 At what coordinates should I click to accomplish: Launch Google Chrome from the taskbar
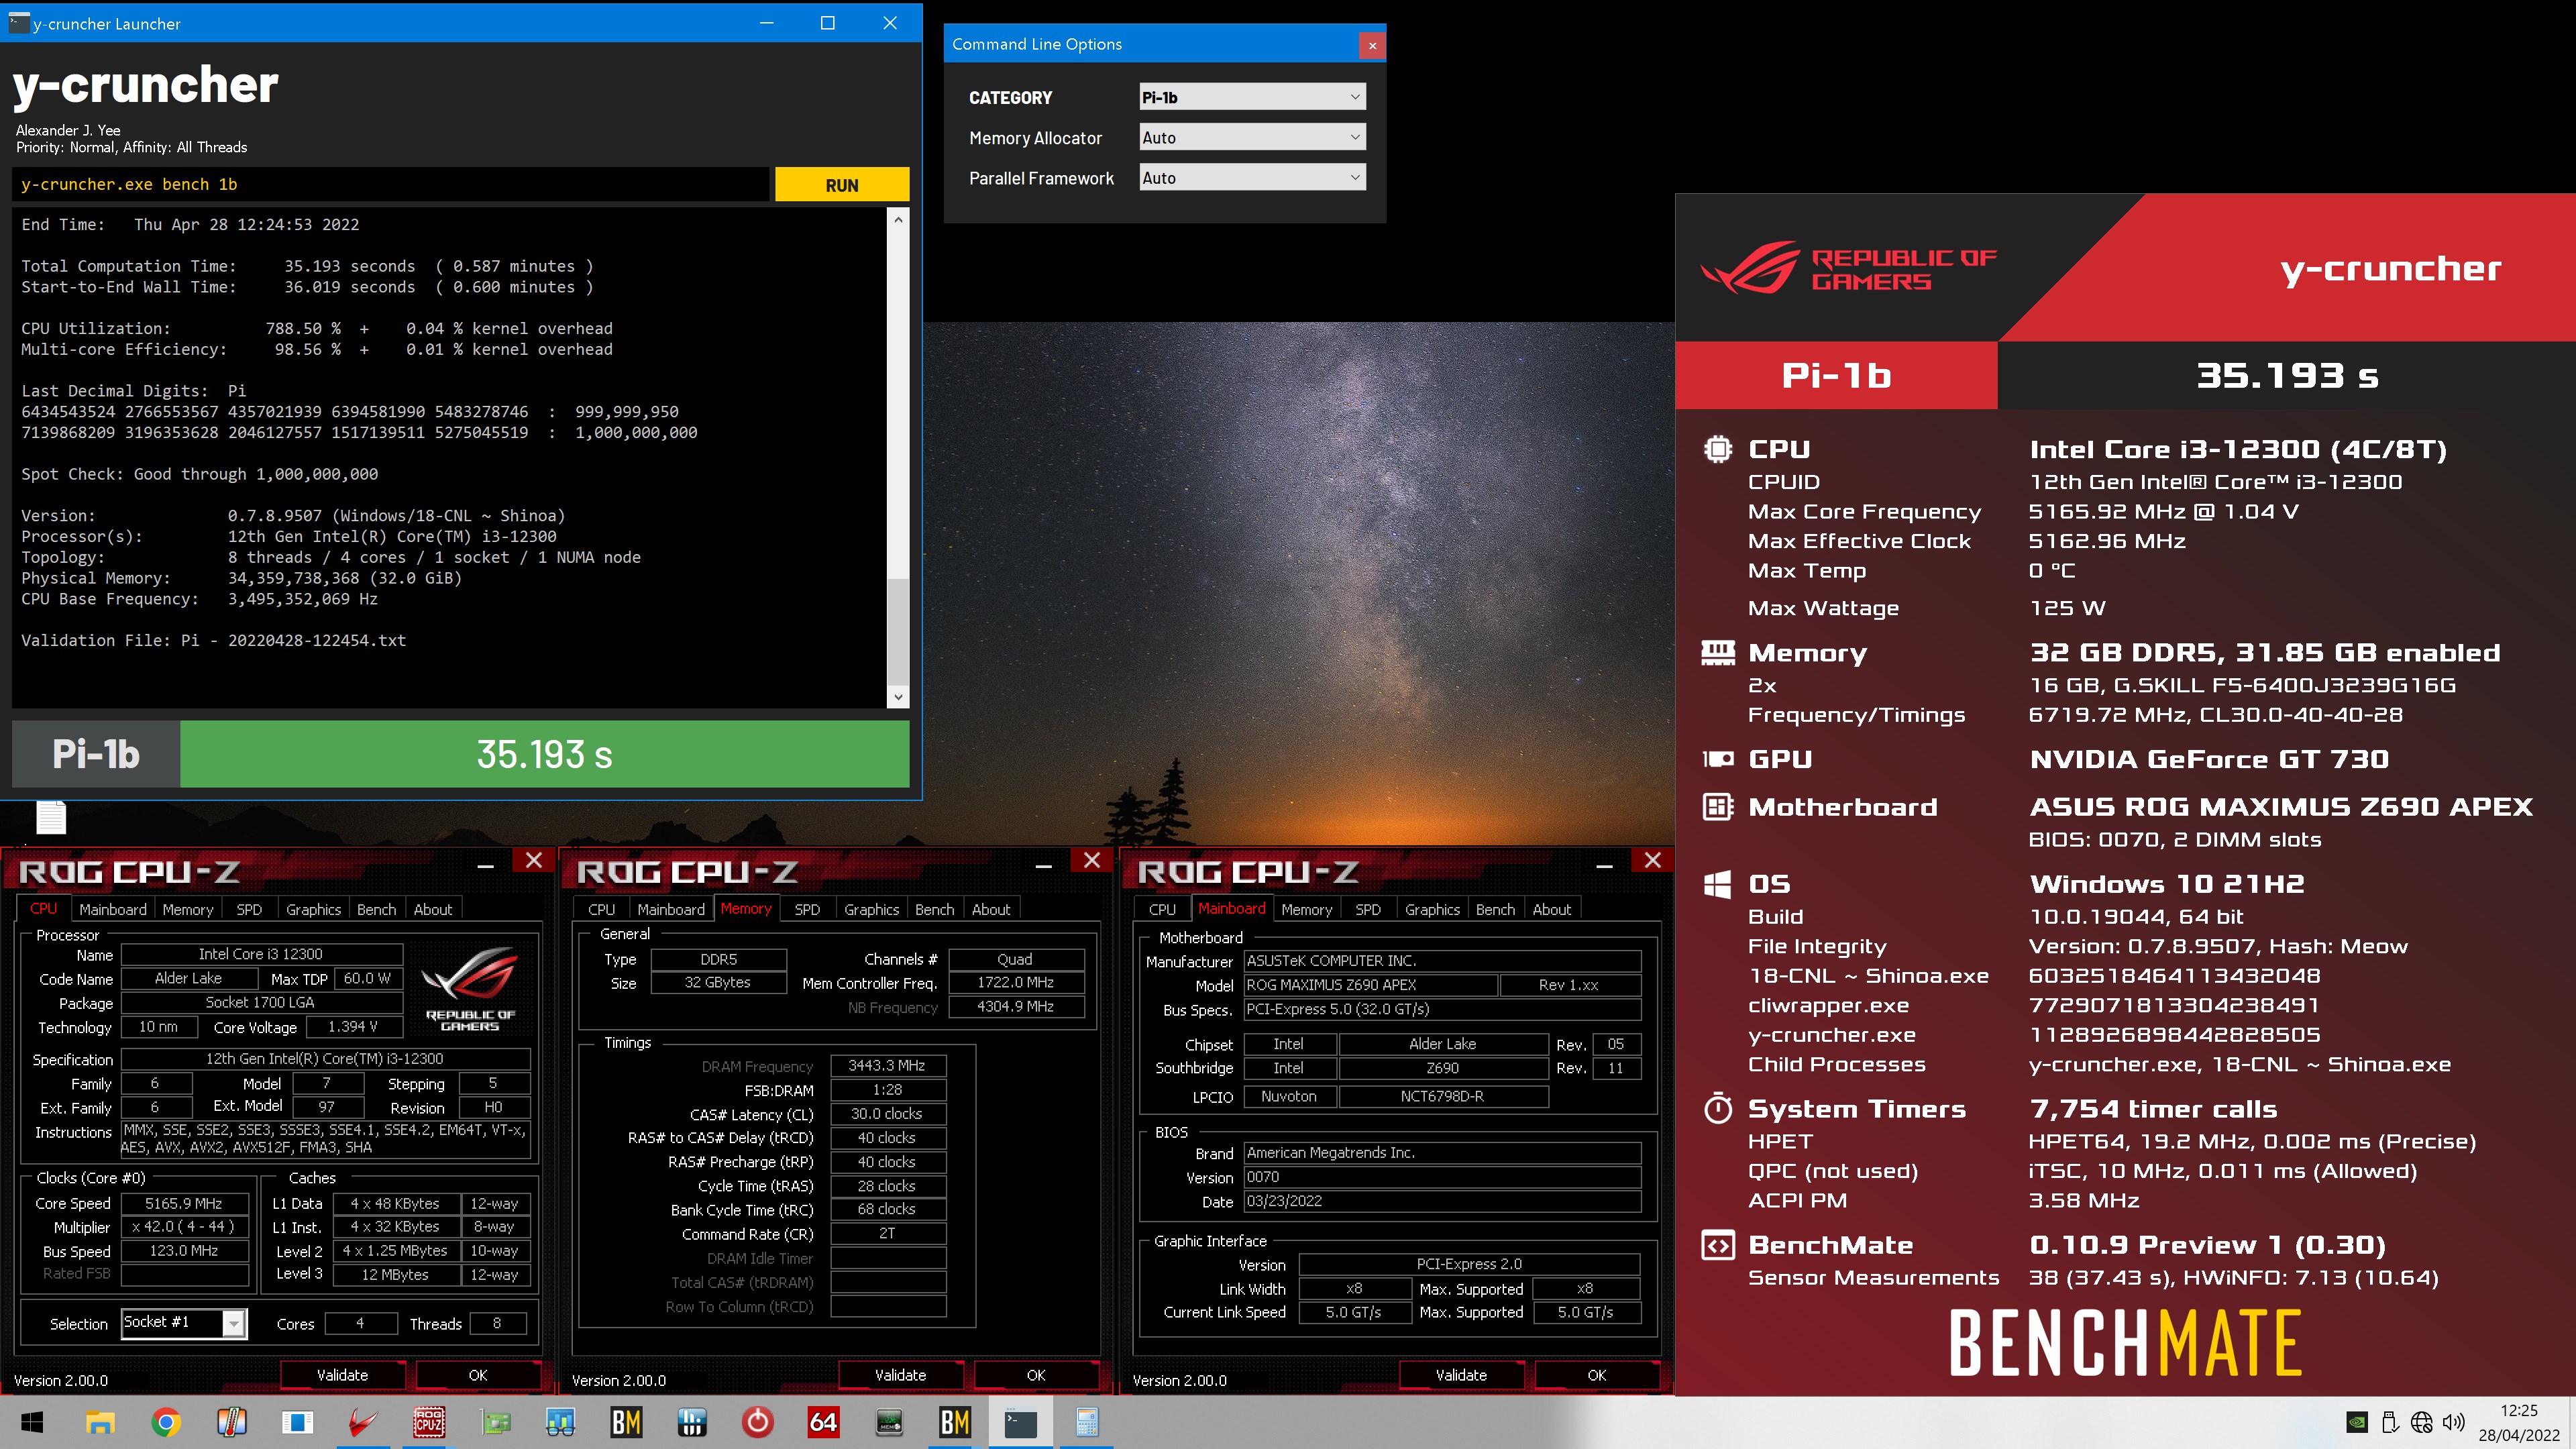coord(166,1422)
